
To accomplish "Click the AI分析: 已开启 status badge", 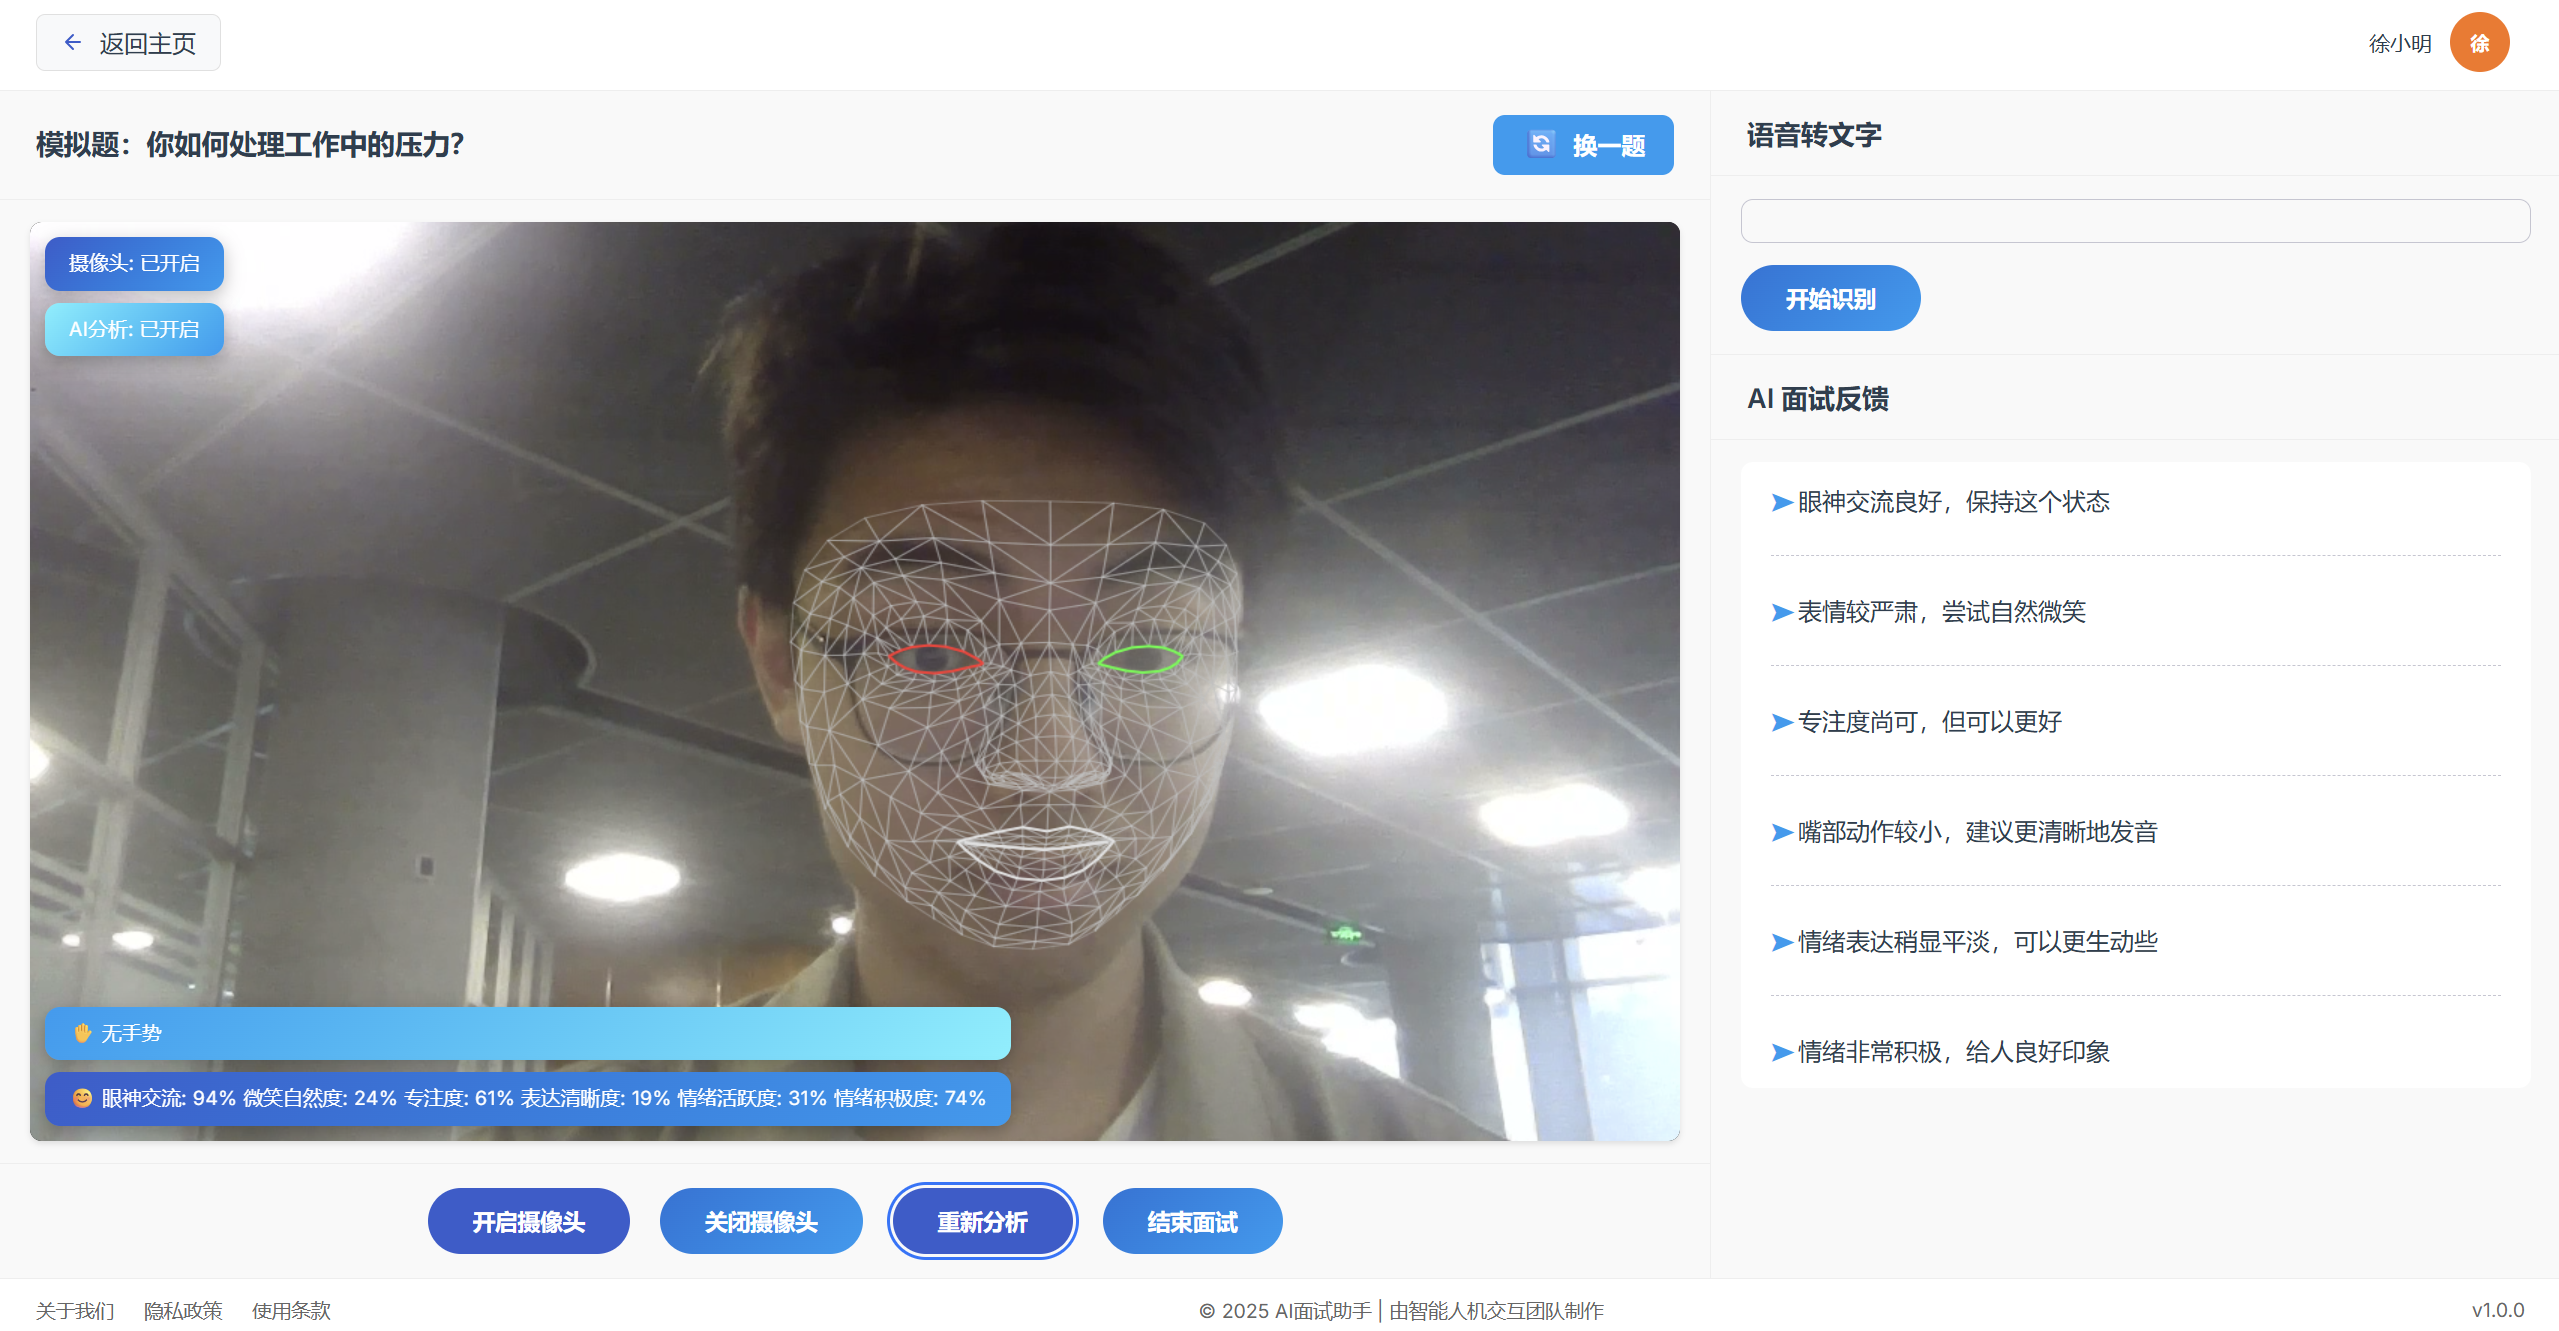I will (x=134, y=329).
